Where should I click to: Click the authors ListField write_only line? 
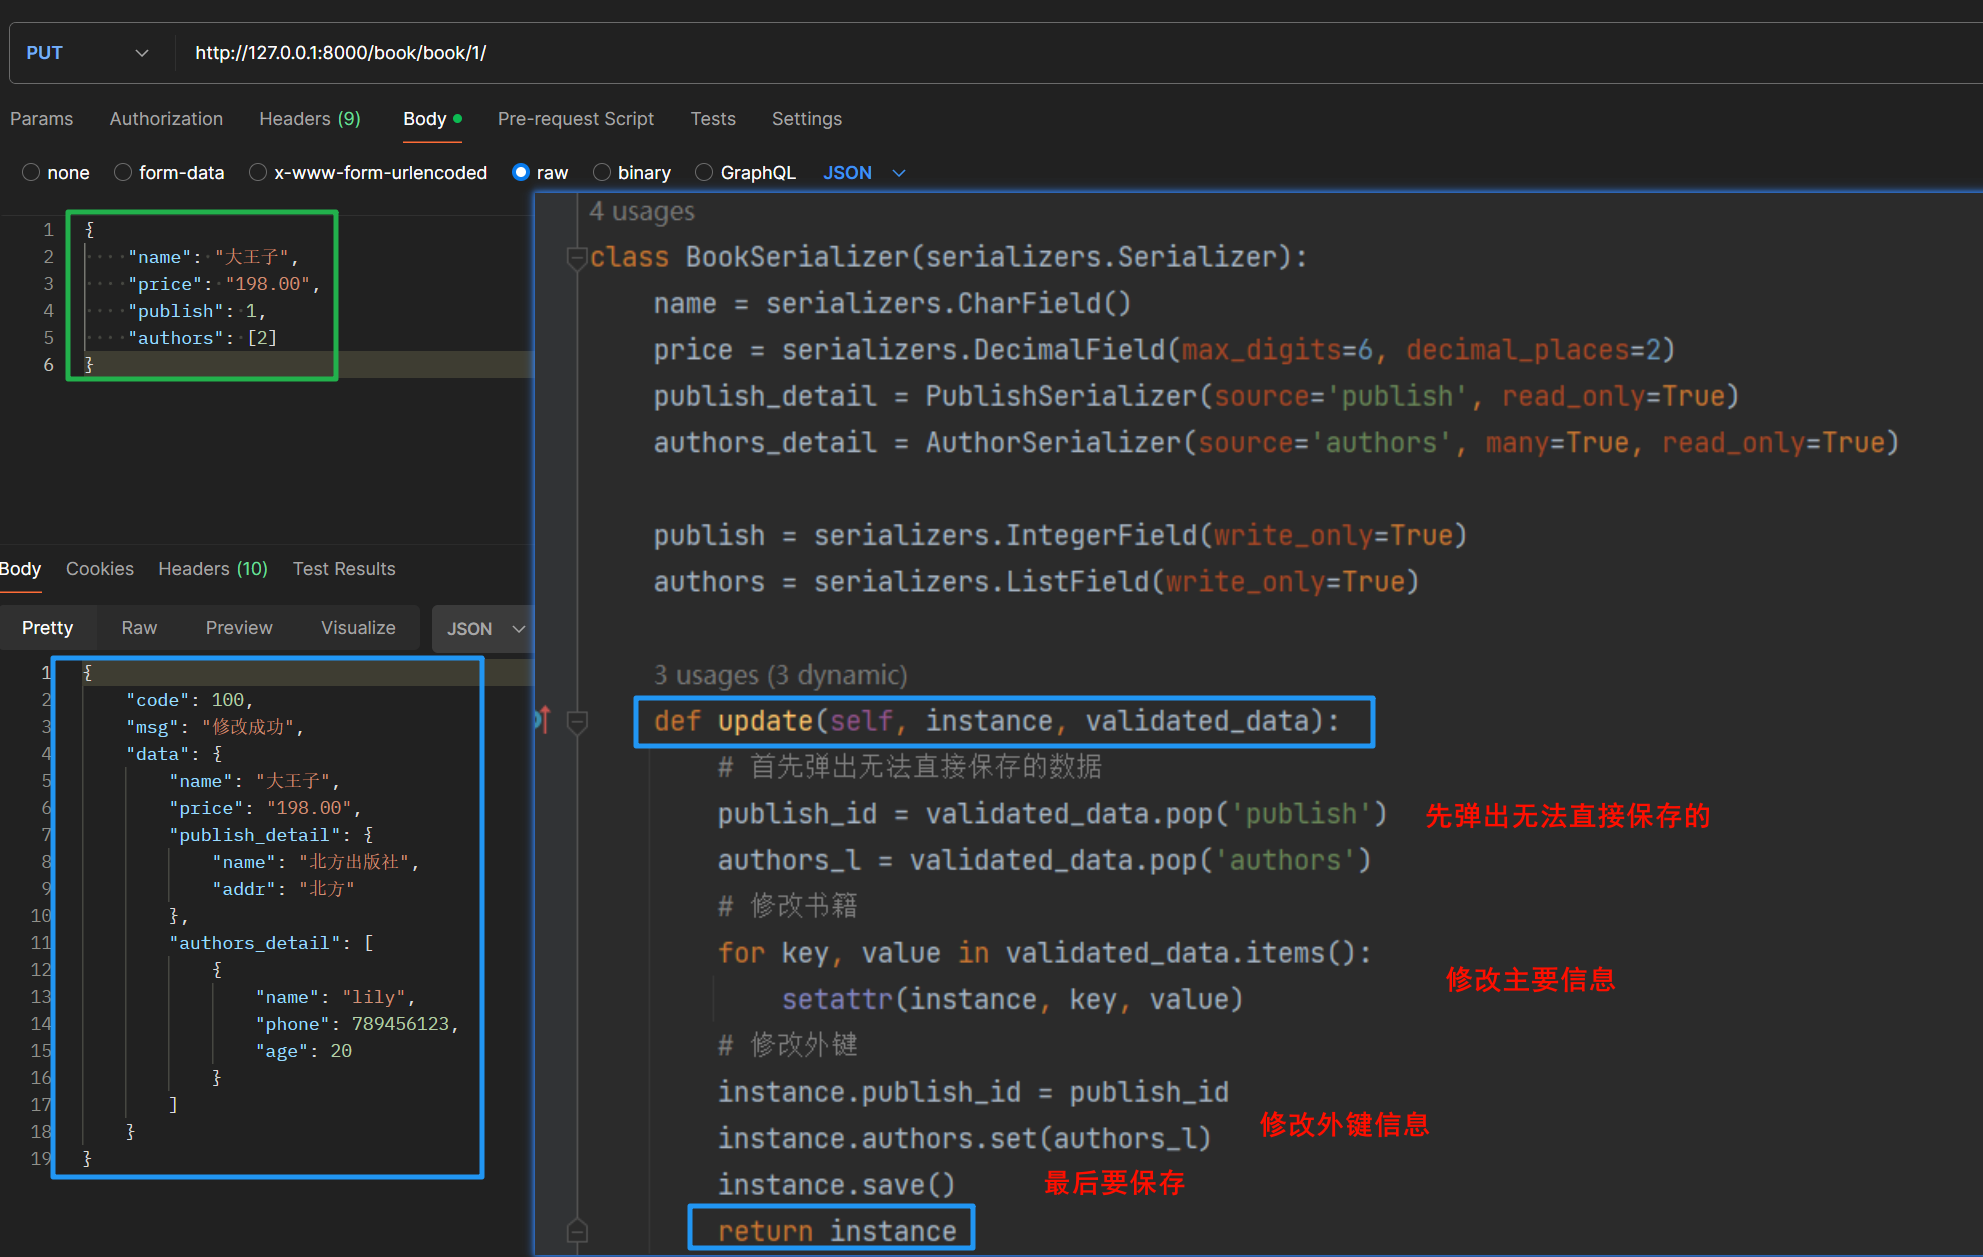pyautogui.click(x=1036, y=582)
